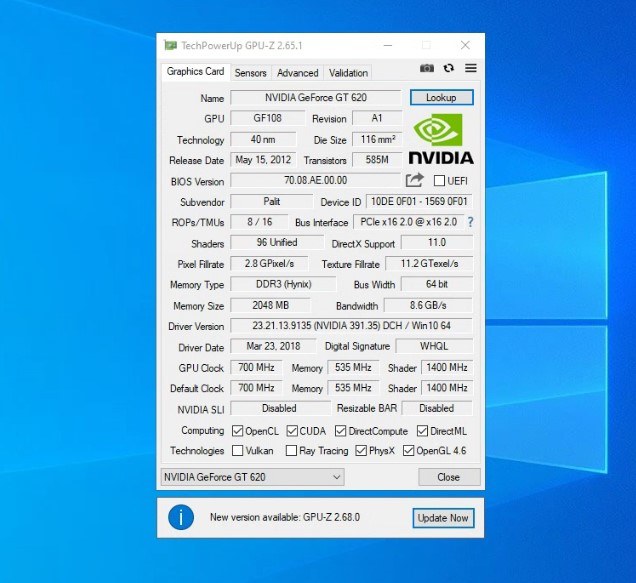Toggle the UEFI checkbox
Image resolution: width=636 pixels, height=583 pixels.
click(x=439, y=181)
